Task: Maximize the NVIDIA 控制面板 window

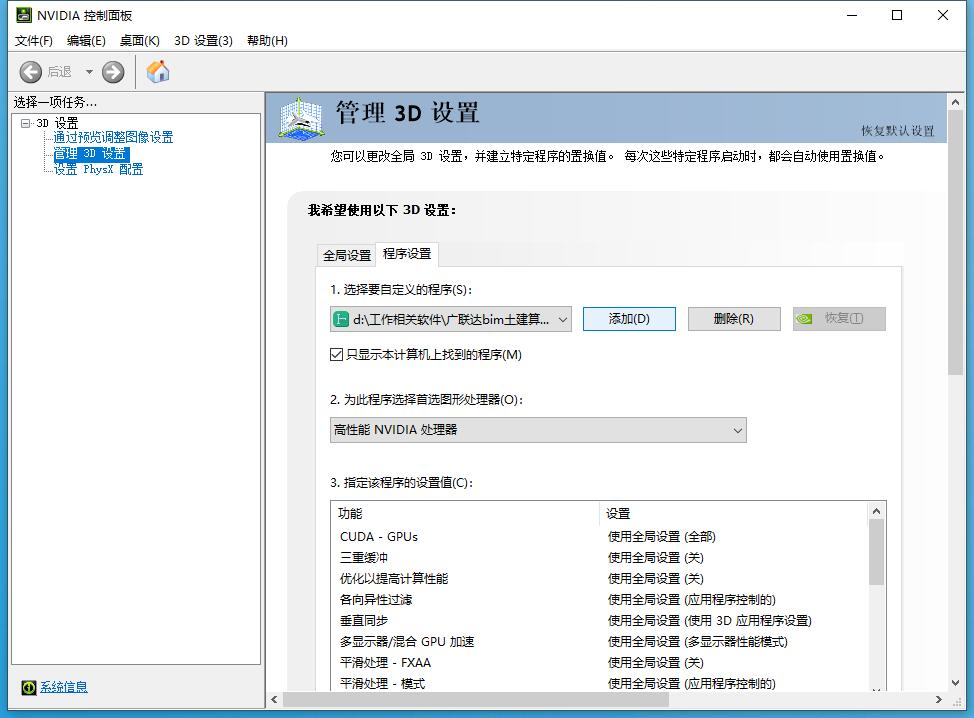Action: pyautogui.click(x=897, y=15)
